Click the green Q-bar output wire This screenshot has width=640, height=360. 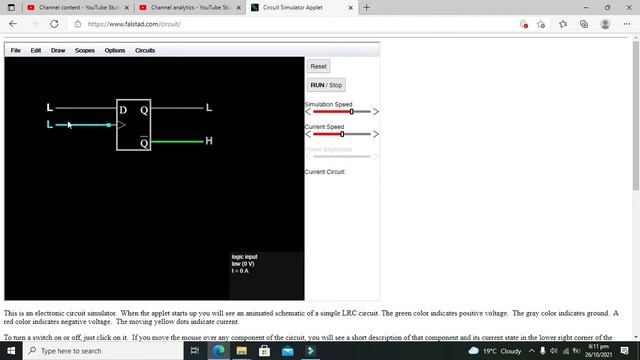[177, 142]
